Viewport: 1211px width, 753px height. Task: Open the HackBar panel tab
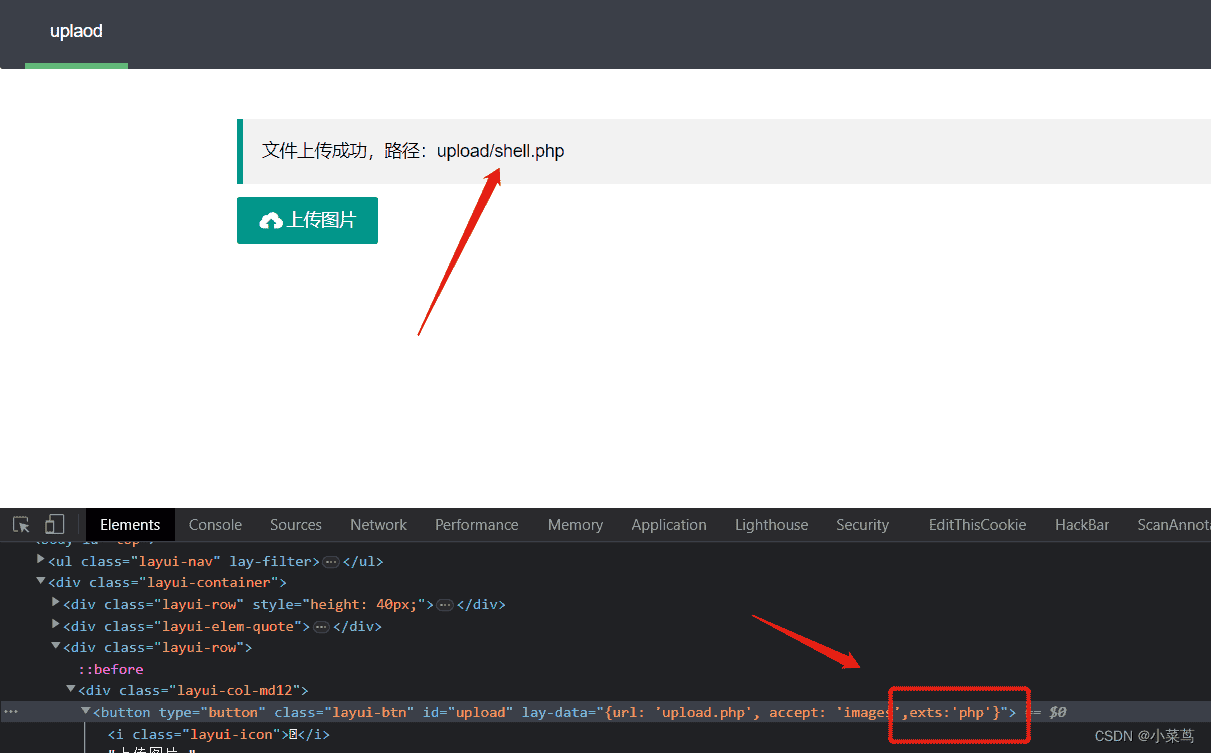1081,525
